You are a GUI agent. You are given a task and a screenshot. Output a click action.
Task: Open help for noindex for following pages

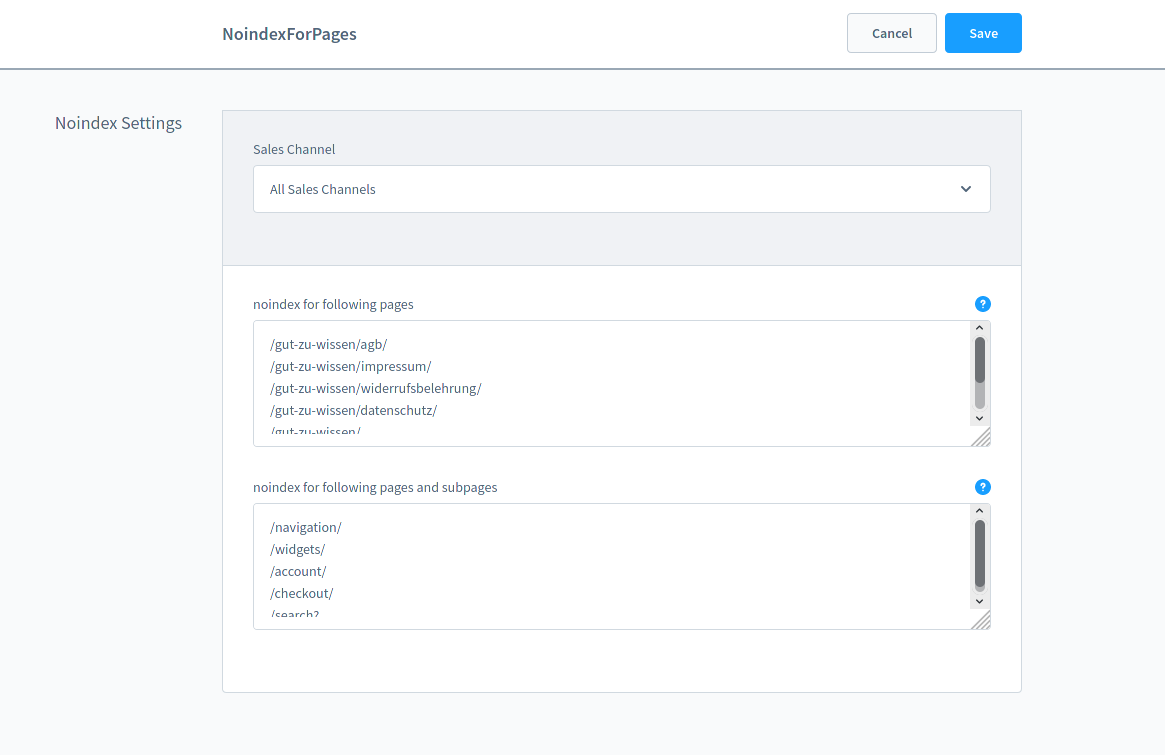pyautogui.click(x=982, y=304)
